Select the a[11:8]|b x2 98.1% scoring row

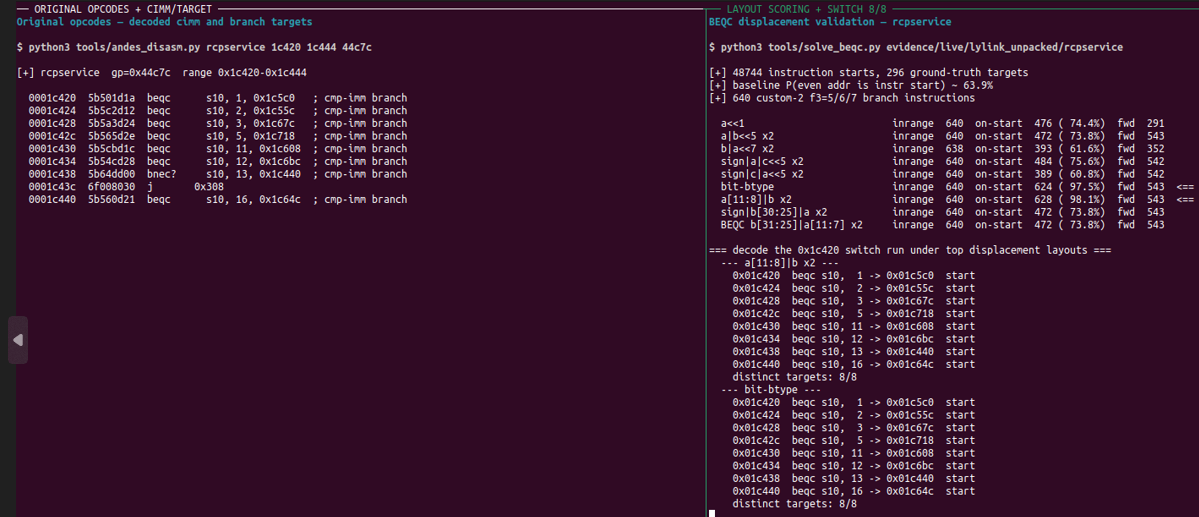click(x=957, y=200)
